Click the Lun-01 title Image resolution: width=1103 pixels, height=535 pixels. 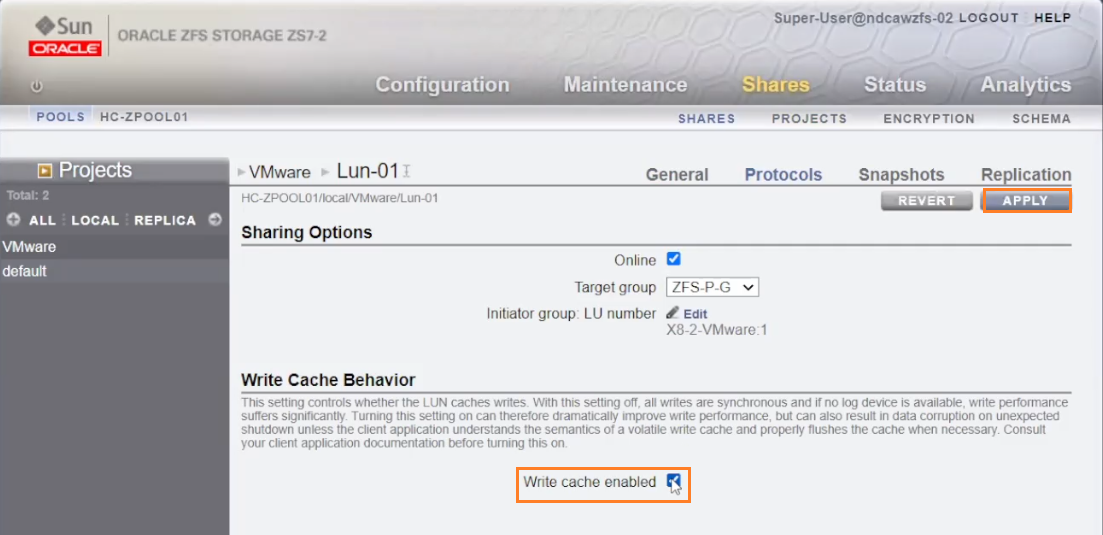[x=368, y=171]
